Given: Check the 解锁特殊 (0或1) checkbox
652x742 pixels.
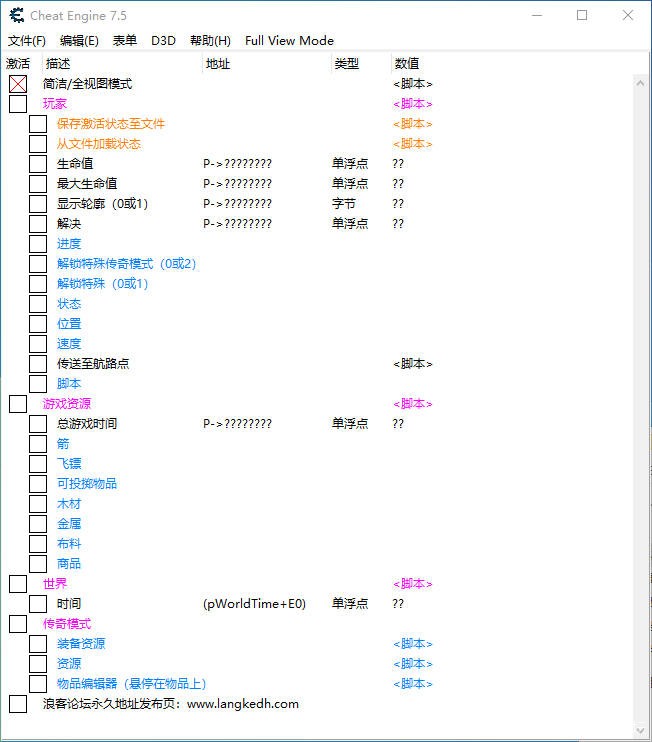Looking at the screenshot, I should click(x=38, y=284).
